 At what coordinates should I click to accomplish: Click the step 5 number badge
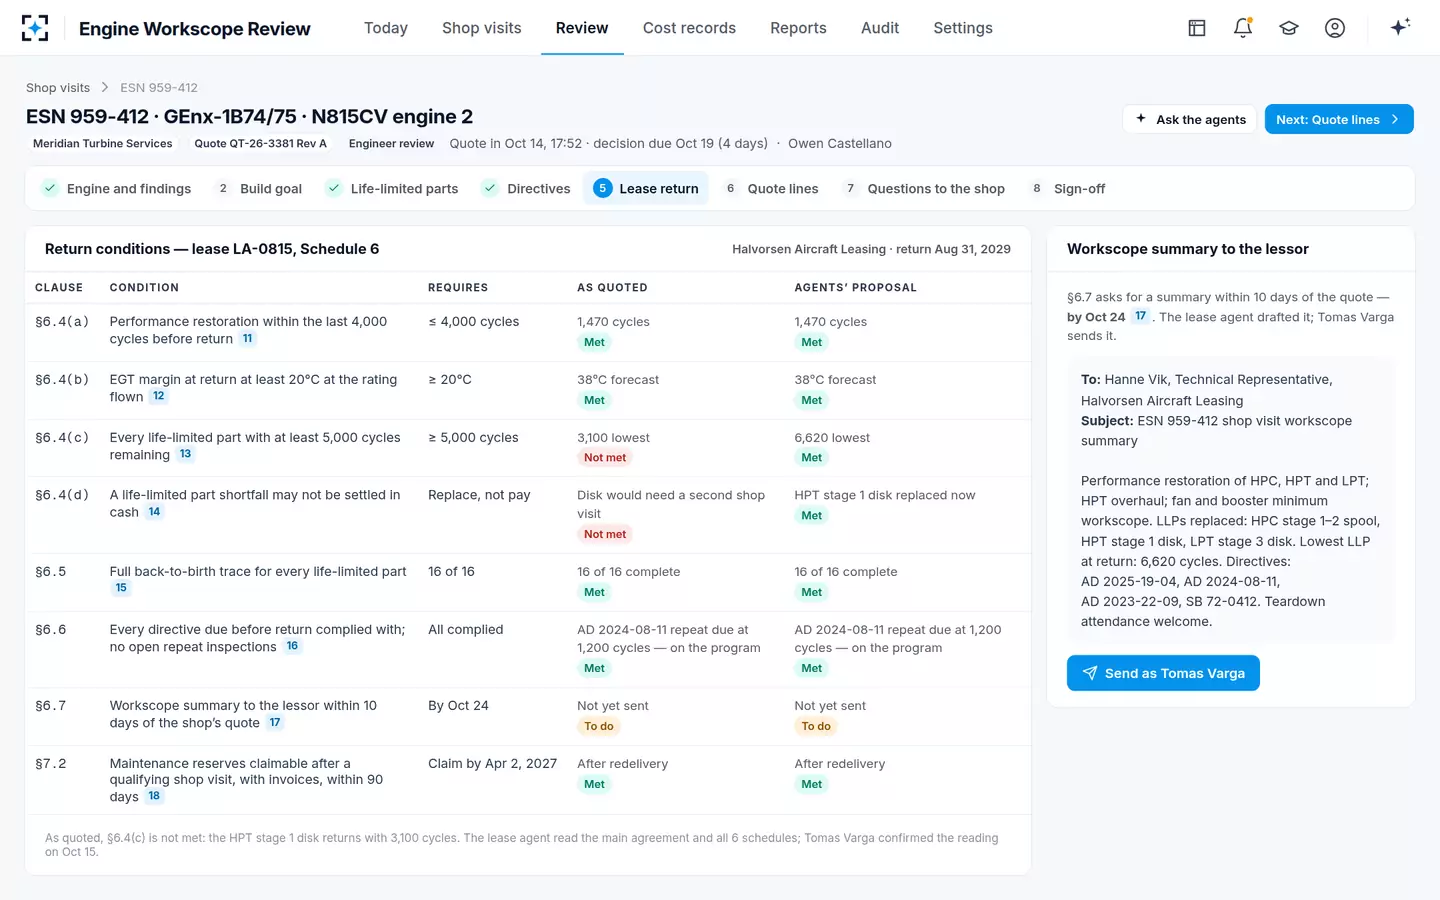602,188
